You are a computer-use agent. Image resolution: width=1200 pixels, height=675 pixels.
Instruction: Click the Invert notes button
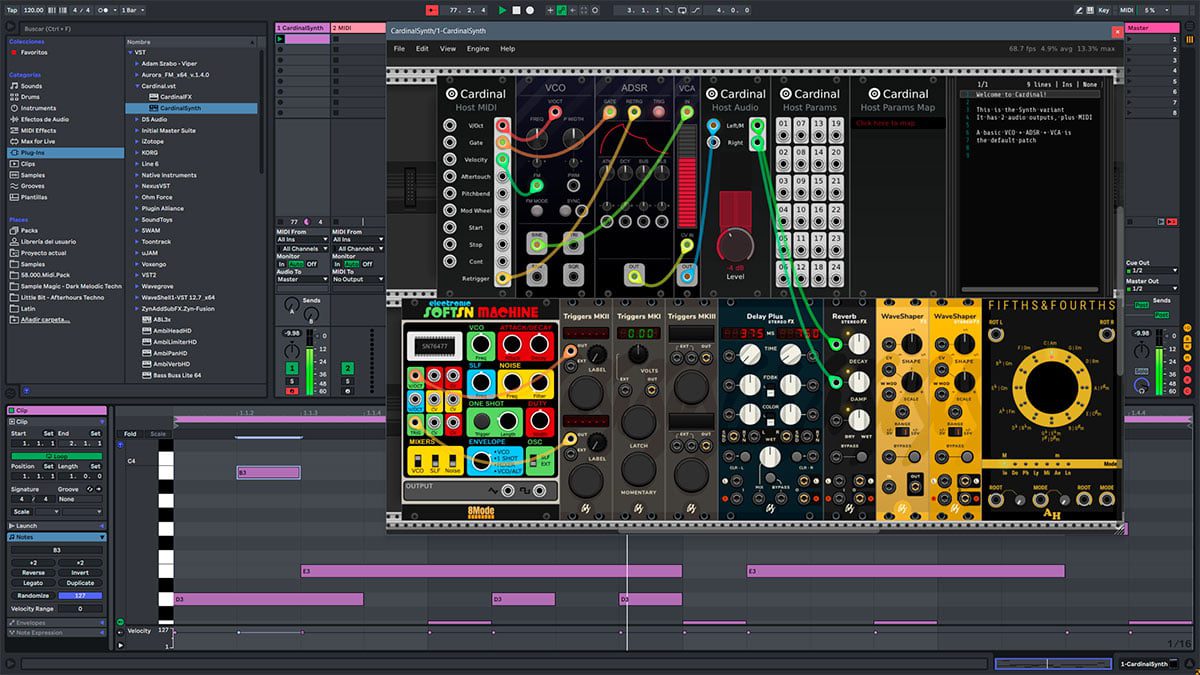coord(80,573)
